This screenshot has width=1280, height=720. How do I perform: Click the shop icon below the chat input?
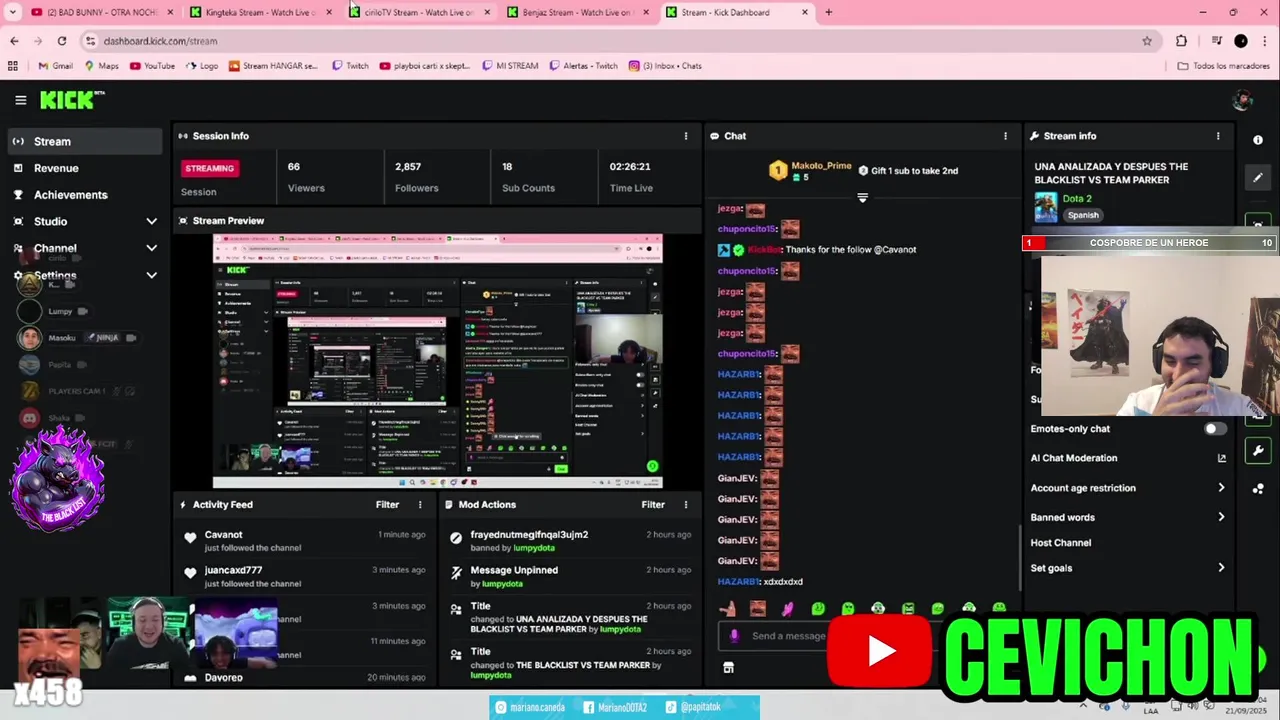point(728,667)
